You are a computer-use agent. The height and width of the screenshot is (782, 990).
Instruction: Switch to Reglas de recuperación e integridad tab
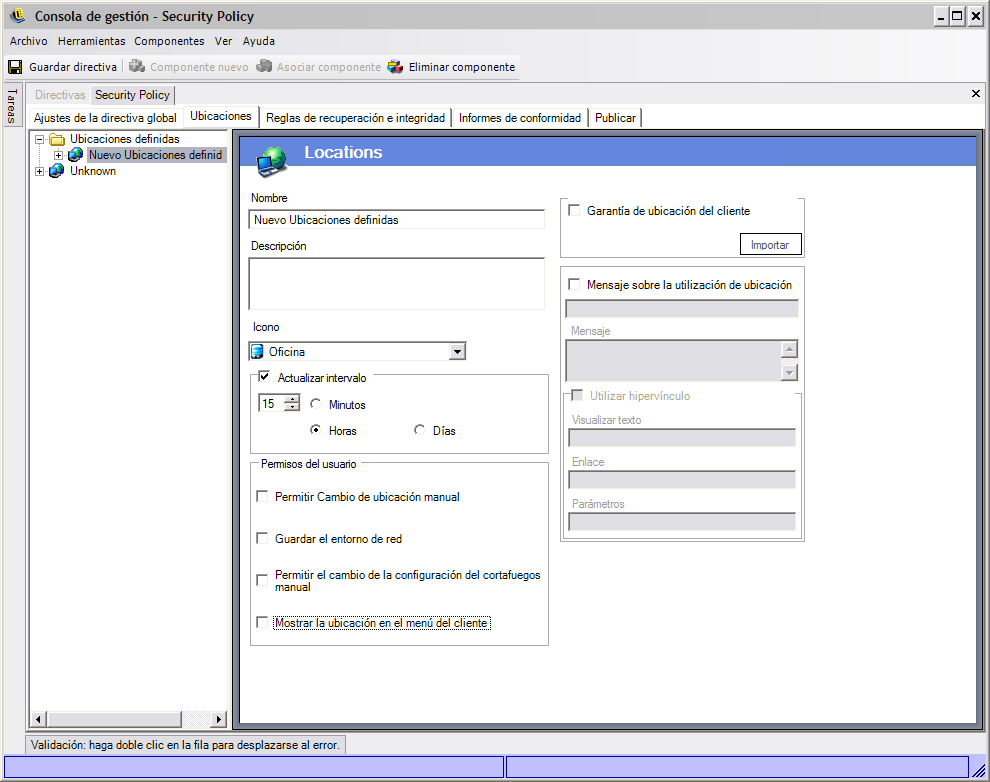point(355,118)
